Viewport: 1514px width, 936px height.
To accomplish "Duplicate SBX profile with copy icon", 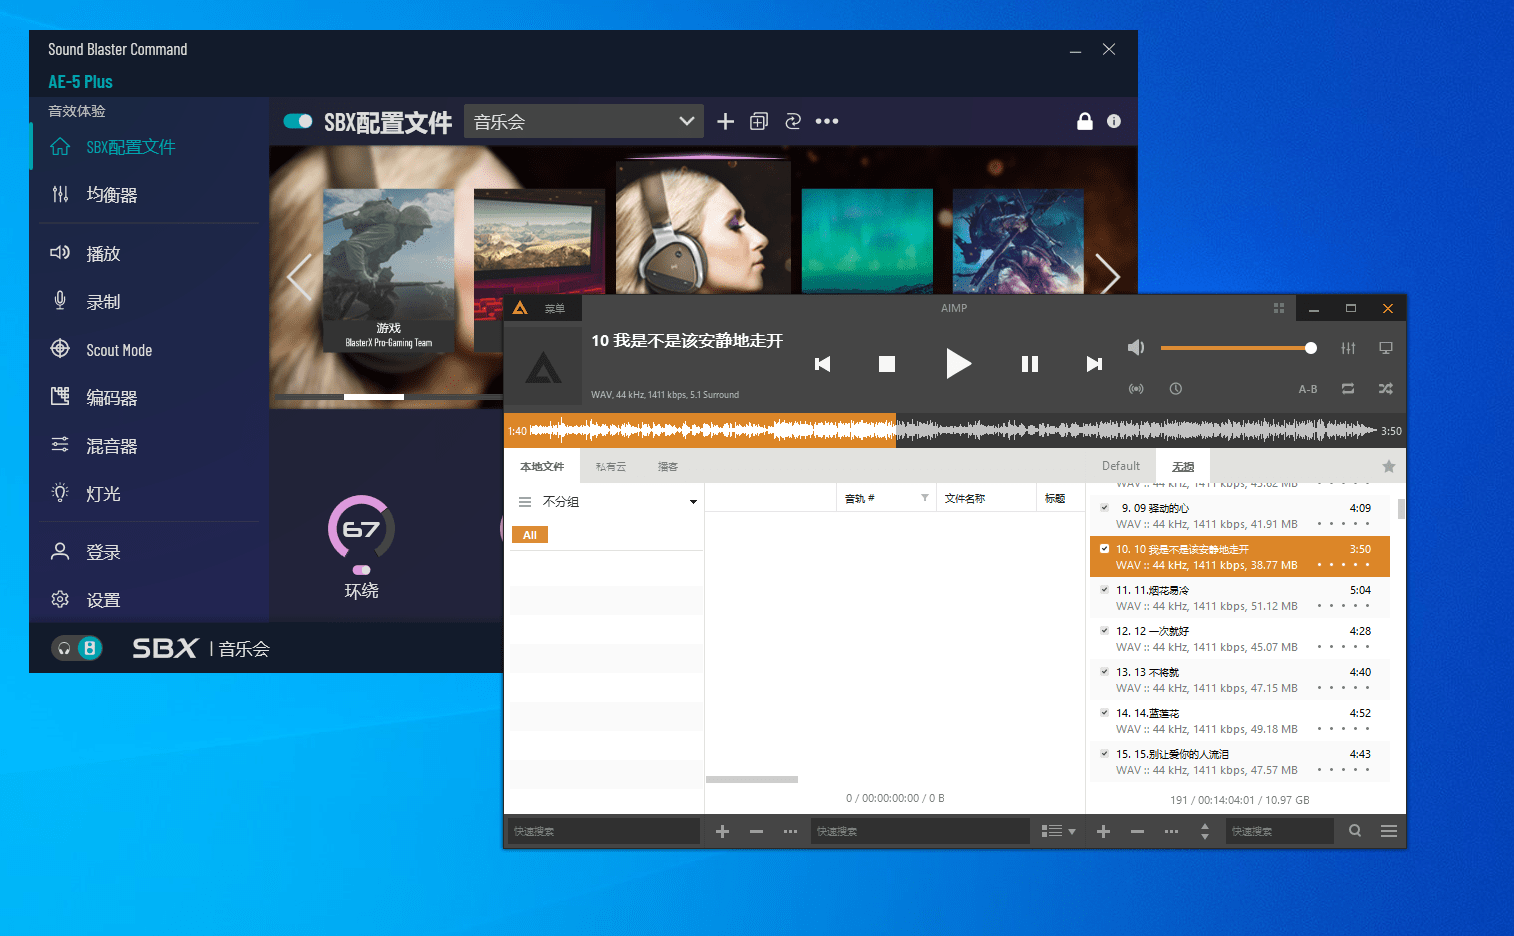I will 759,121.
